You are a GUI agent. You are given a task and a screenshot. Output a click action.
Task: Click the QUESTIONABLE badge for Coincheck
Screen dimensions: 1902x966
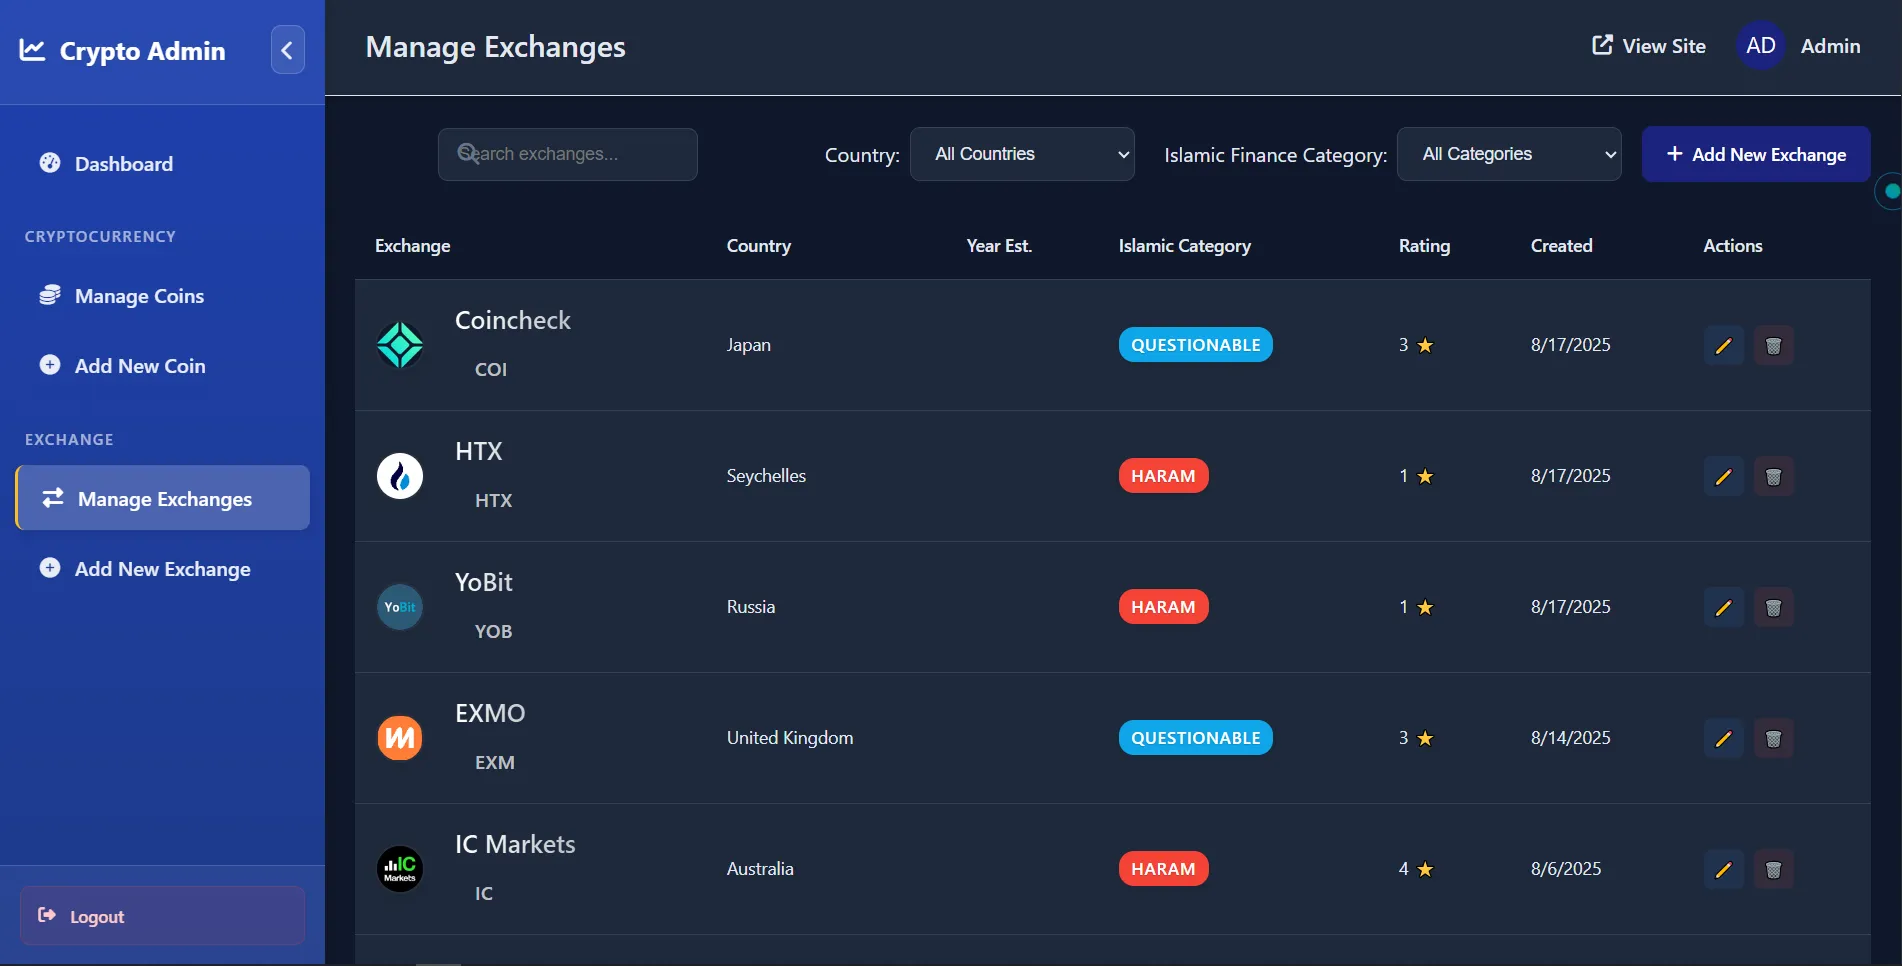pyautogui.click(x=1195, y=345)
